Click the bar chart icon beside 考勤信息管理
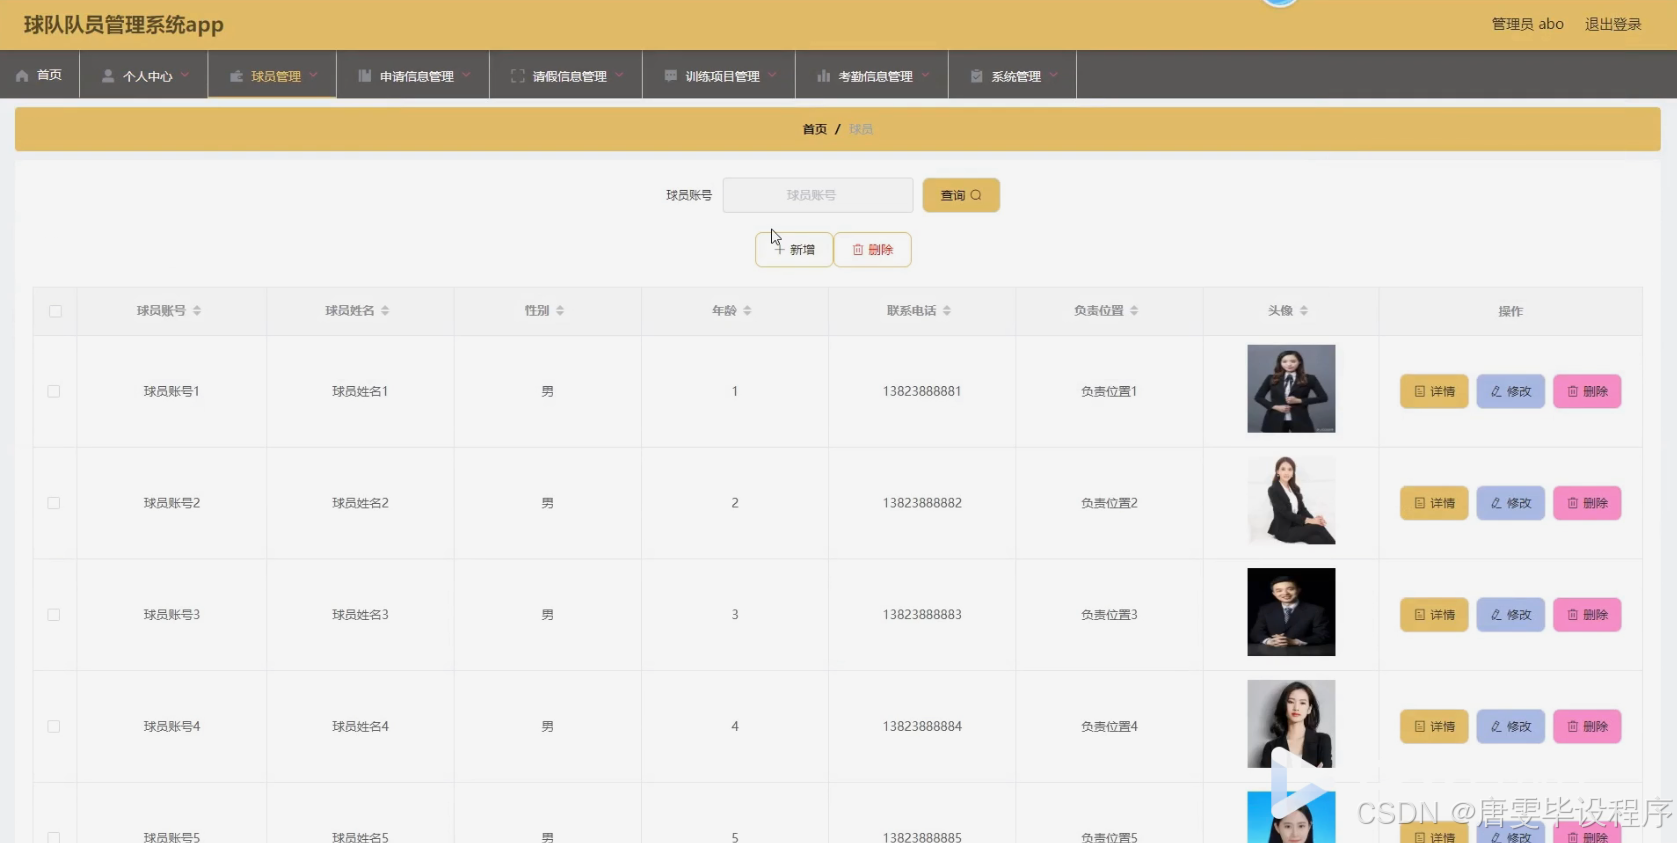This screenshot has height=843, width=1677. point(824,76)
